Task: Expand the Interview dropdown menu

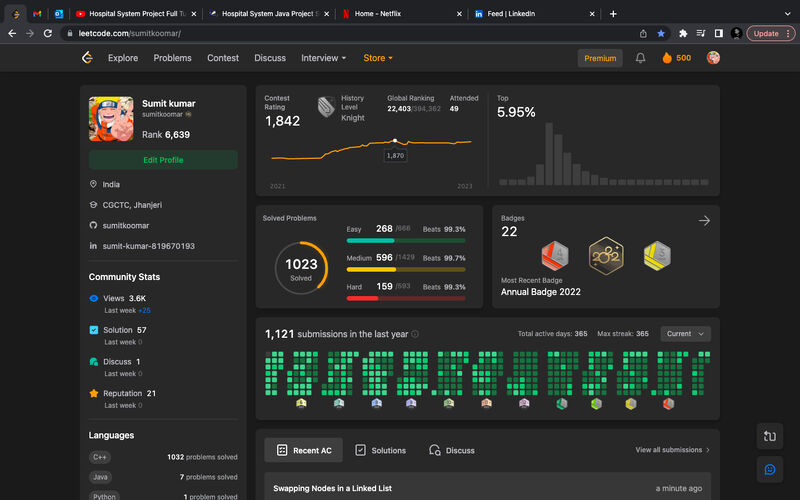Action: click(324, 58)
